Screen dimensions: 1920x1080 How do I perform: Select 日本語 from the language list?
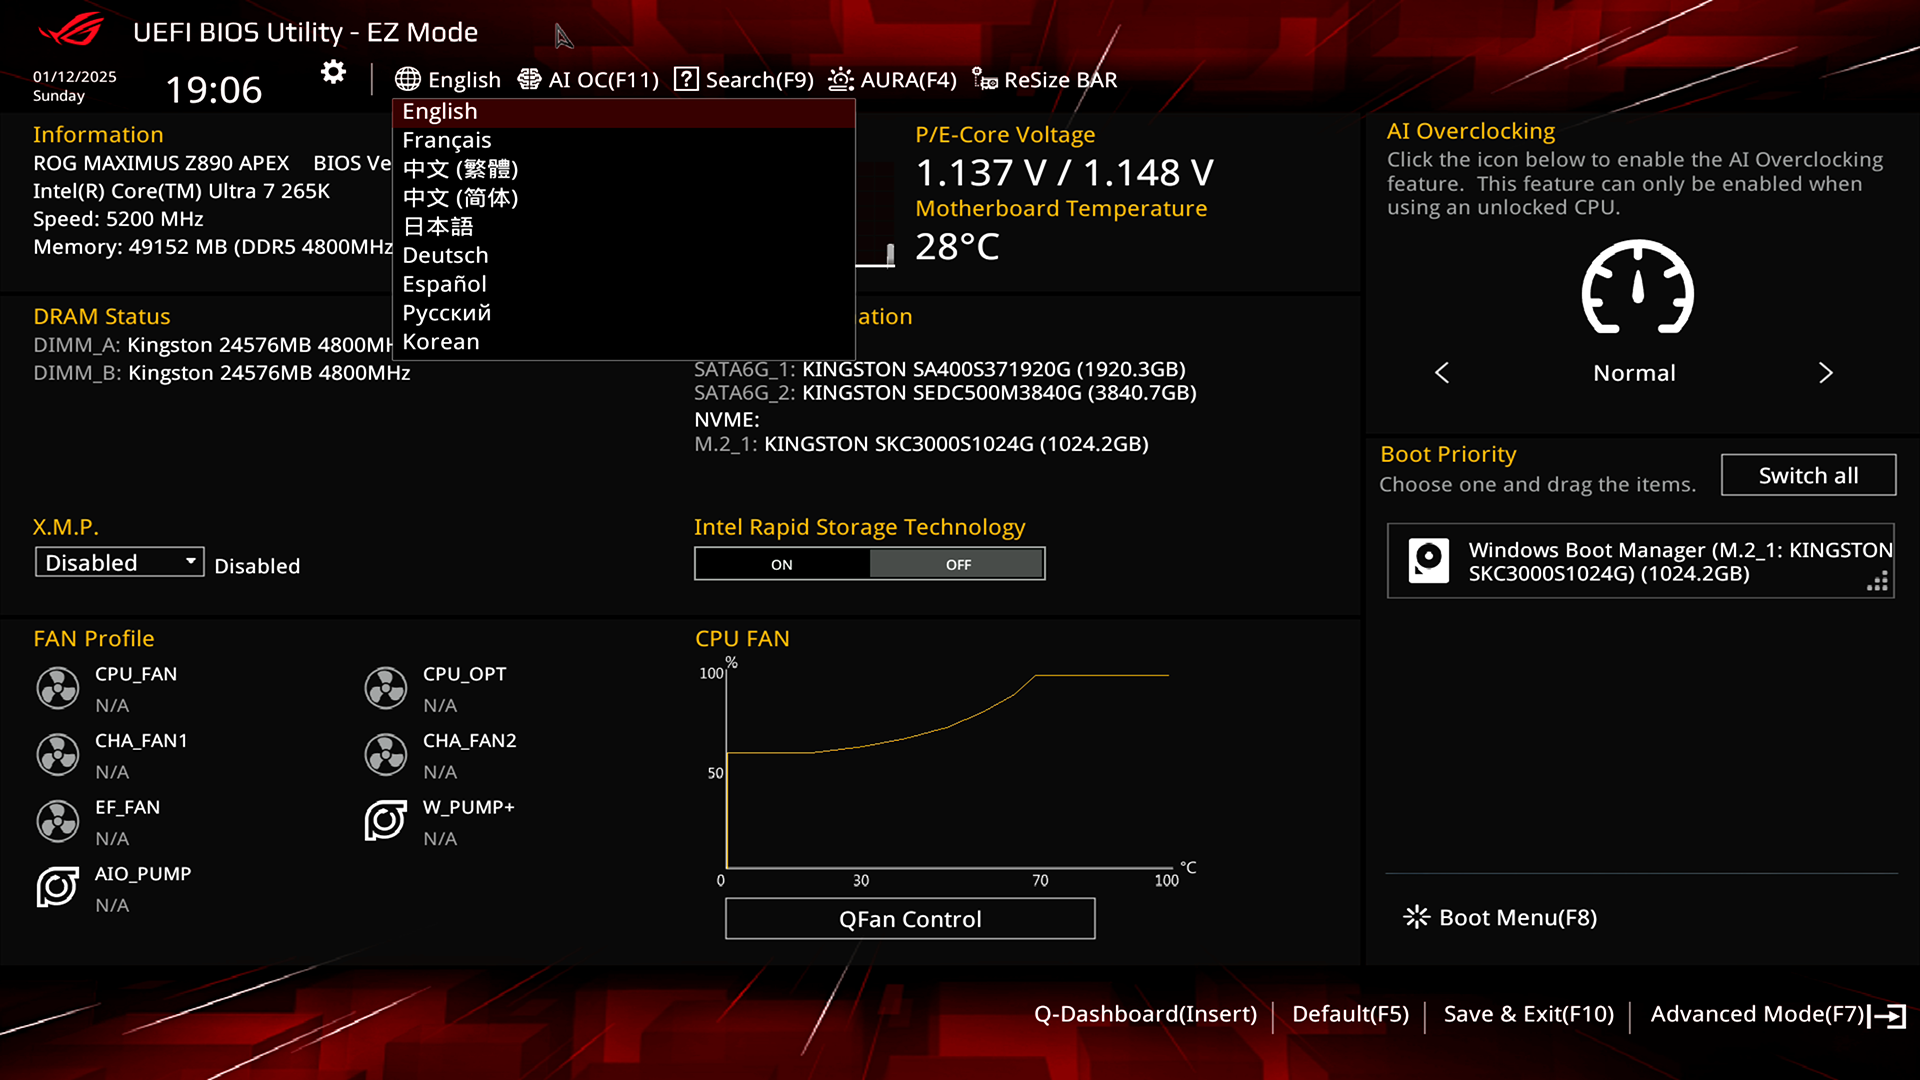pyautogui.click(x=437, y=226)
